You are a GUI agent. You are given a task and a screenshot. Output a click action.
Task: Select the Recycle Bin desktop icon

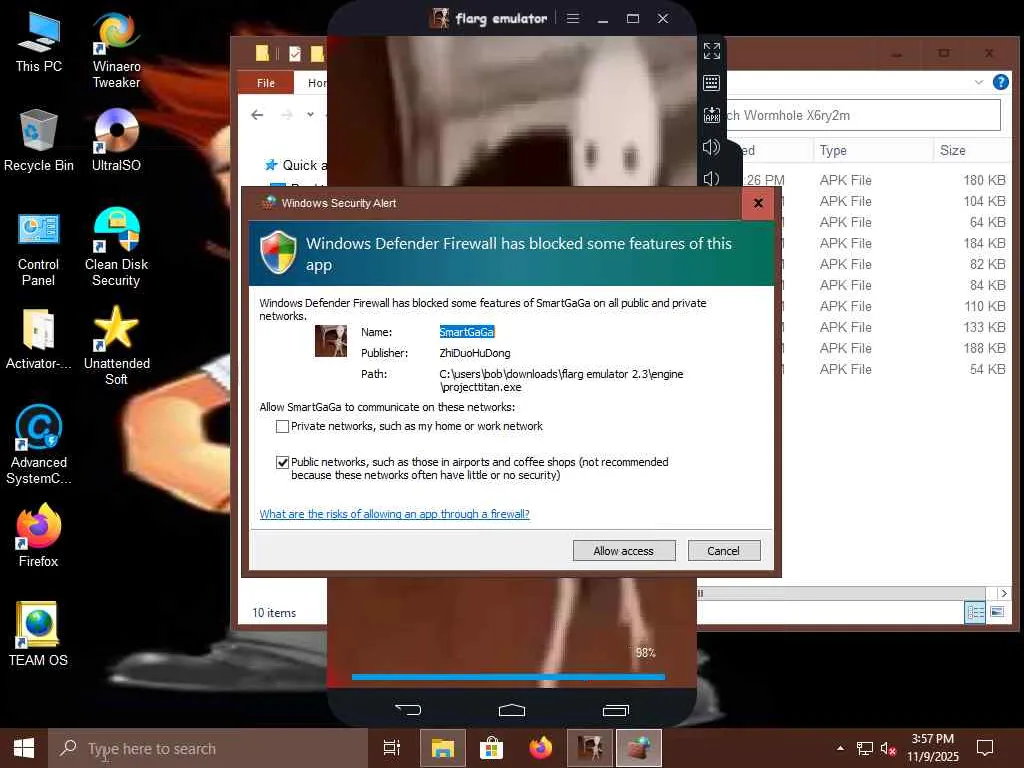[39, 141]
